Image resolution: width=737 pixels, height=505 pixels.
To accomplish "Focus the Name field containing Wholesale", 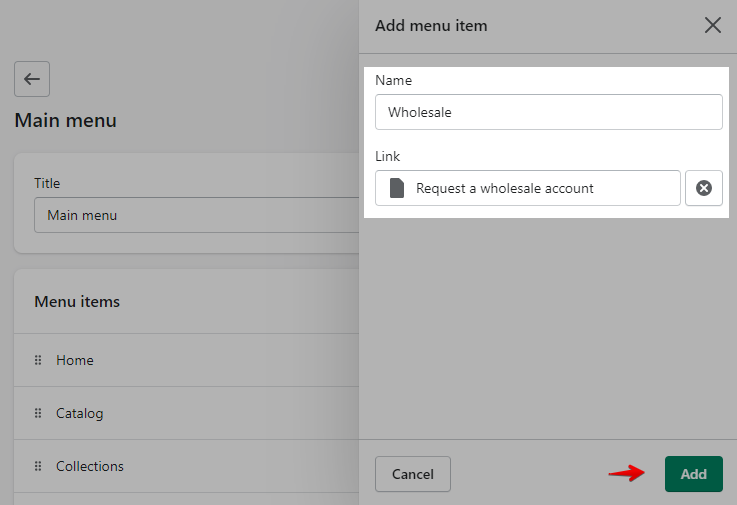I will [549, 112].
